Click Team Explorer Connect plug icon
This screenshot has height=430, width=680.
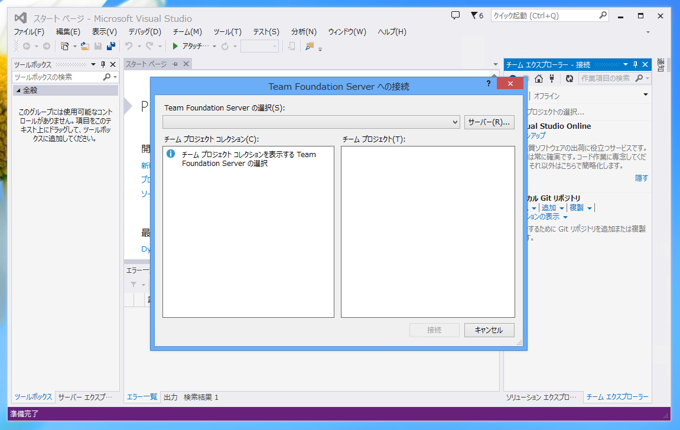(552, 78)
